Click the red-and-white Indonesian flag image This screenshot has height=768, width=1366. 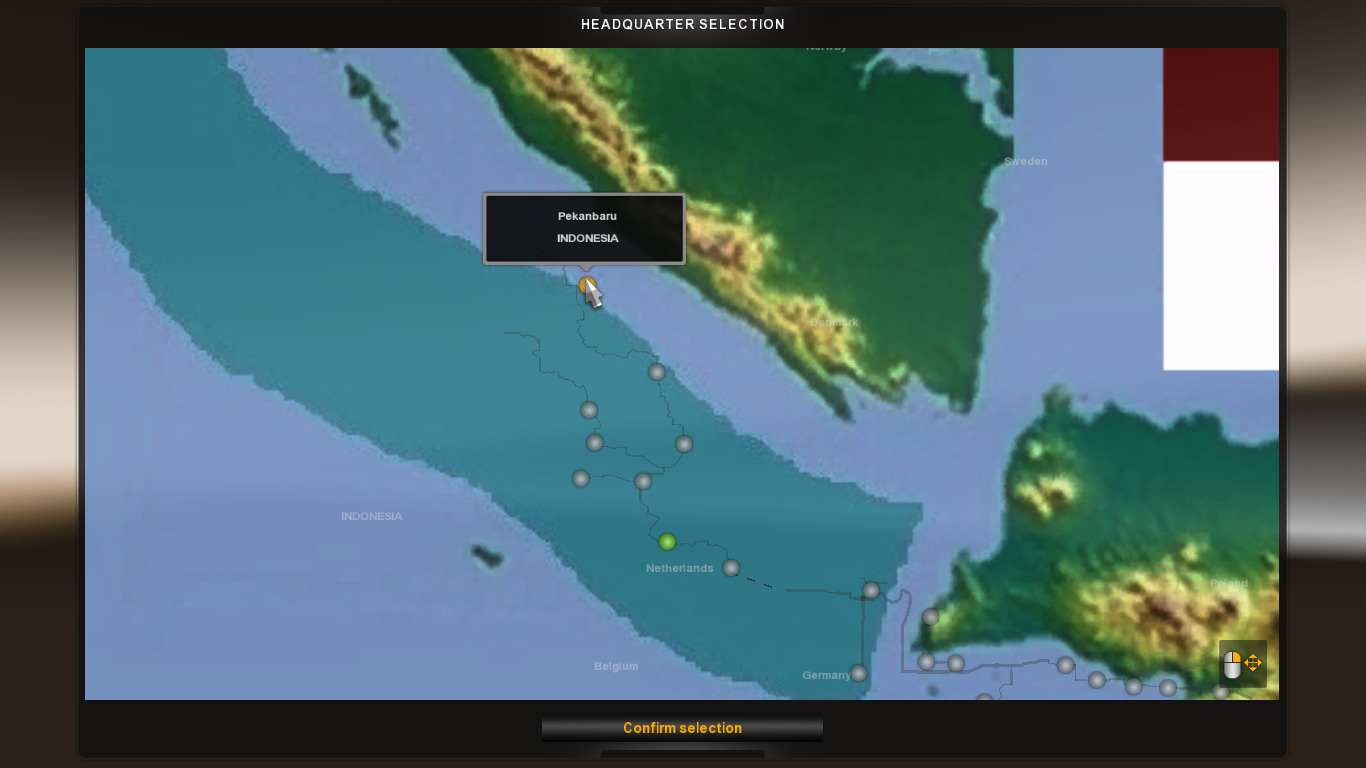[x=1220, y=210]
